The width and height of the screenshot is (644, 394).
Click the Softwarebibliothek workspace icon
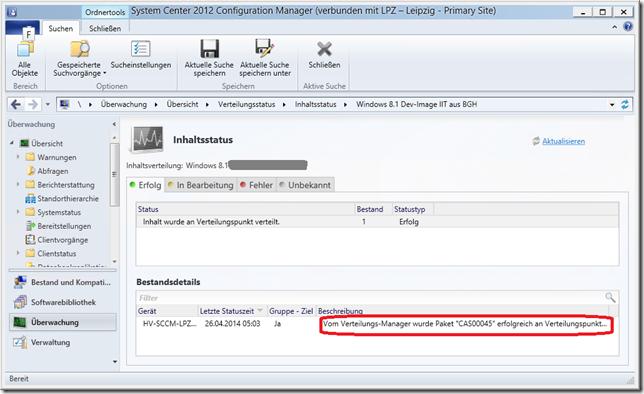[x=20, y=302]
